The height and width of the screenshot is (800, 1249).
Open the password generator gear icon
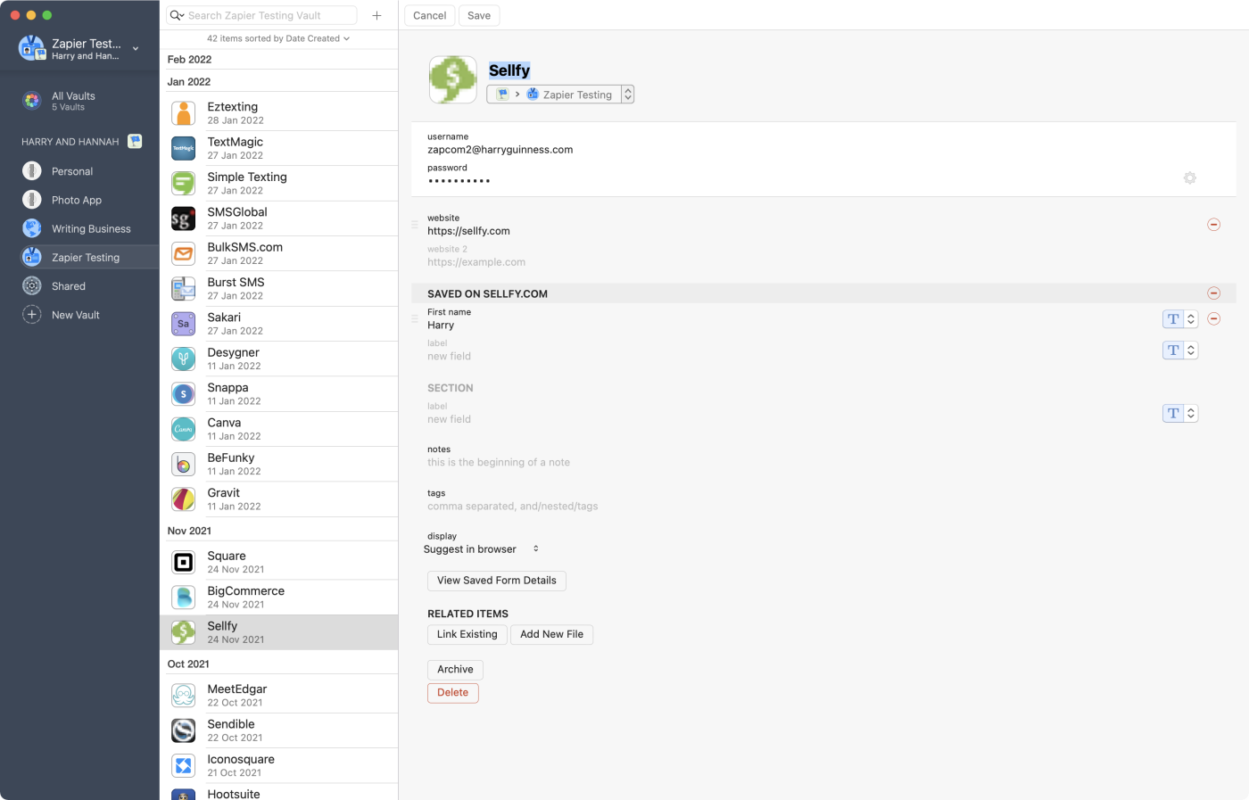point(1189,178)
